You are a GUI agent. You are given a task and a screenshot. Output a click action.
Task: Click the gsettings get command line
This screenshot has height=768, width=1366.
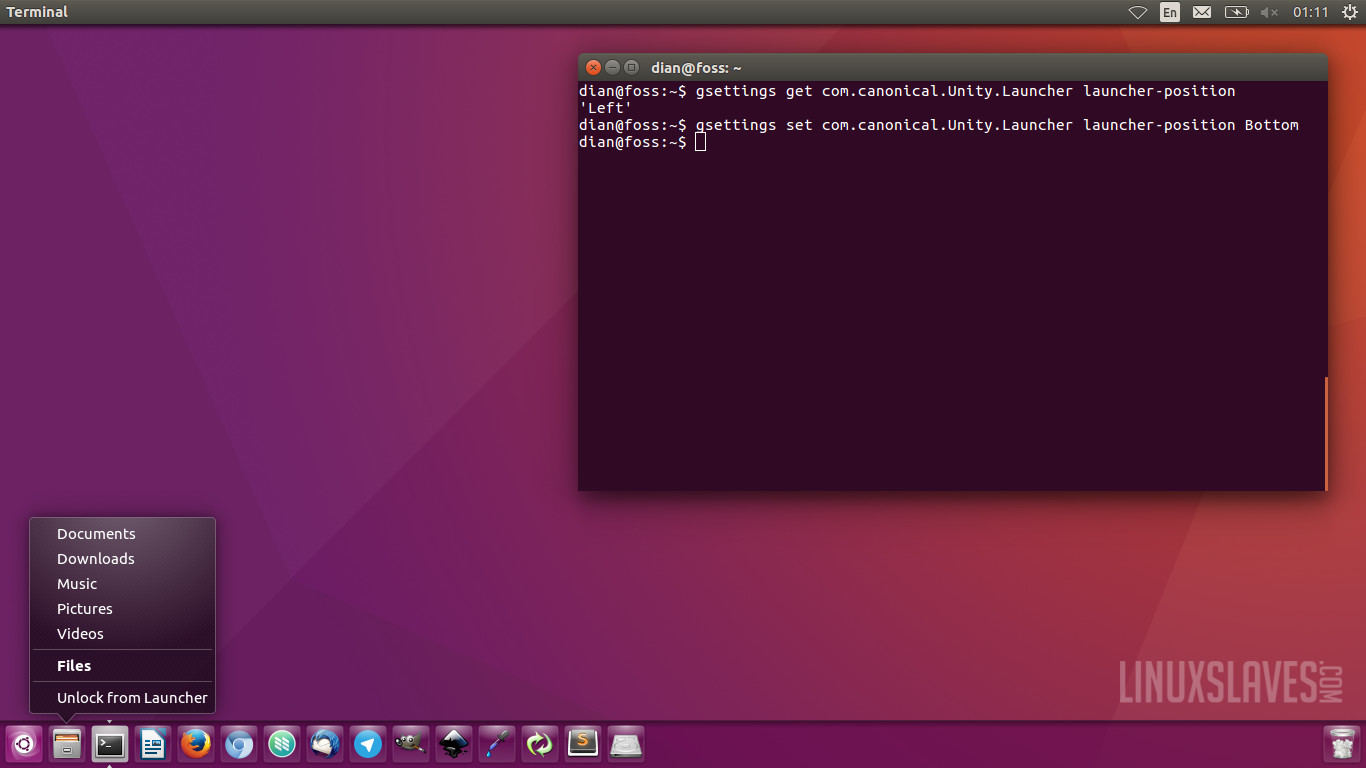907,91
